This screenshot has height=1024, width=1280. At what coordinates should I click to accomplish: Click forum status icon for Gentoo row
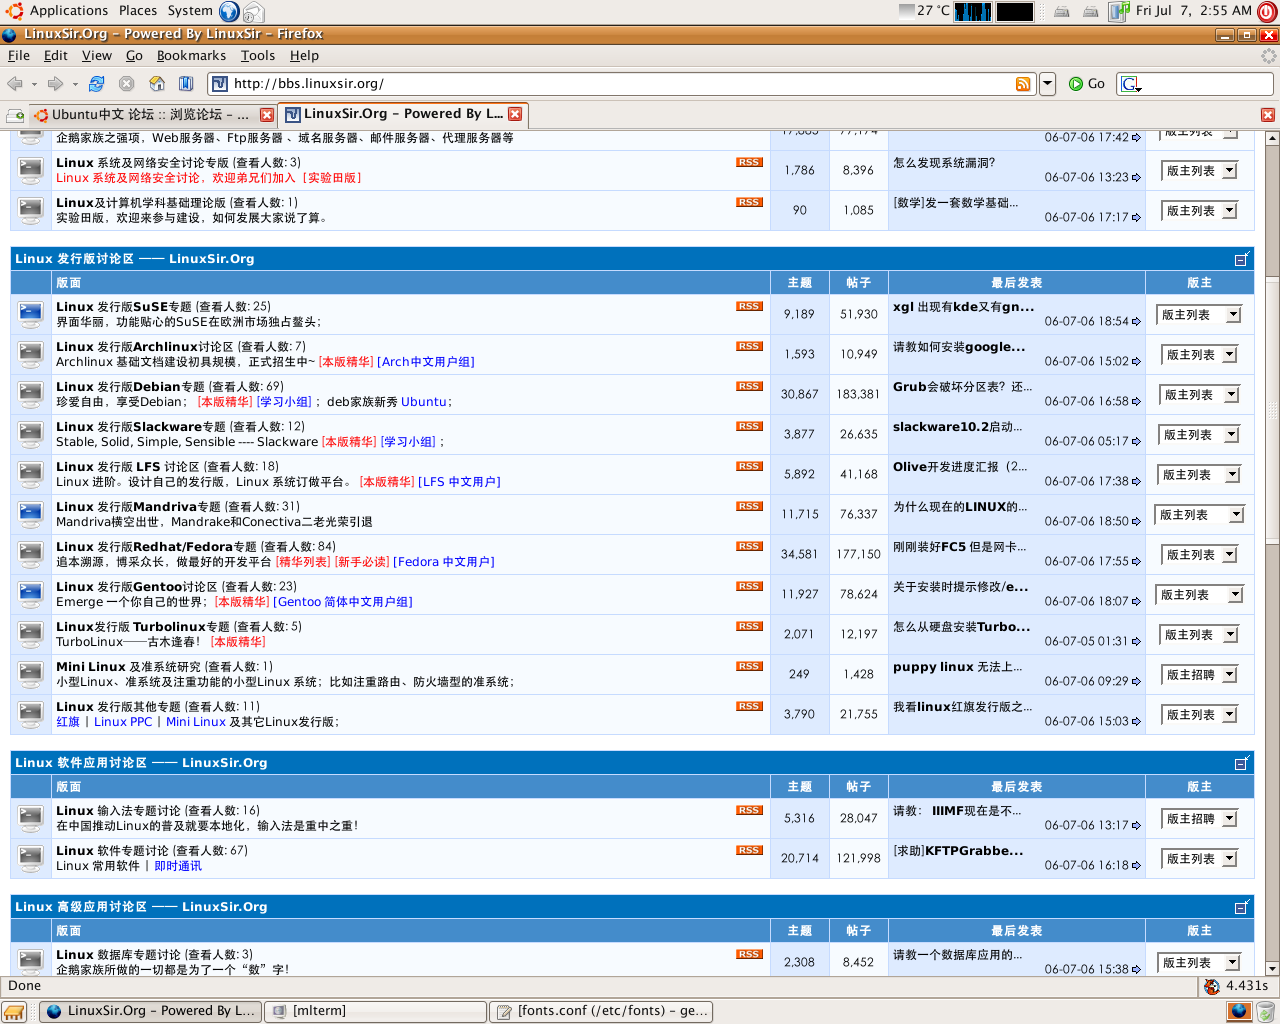tap(31, 594)
